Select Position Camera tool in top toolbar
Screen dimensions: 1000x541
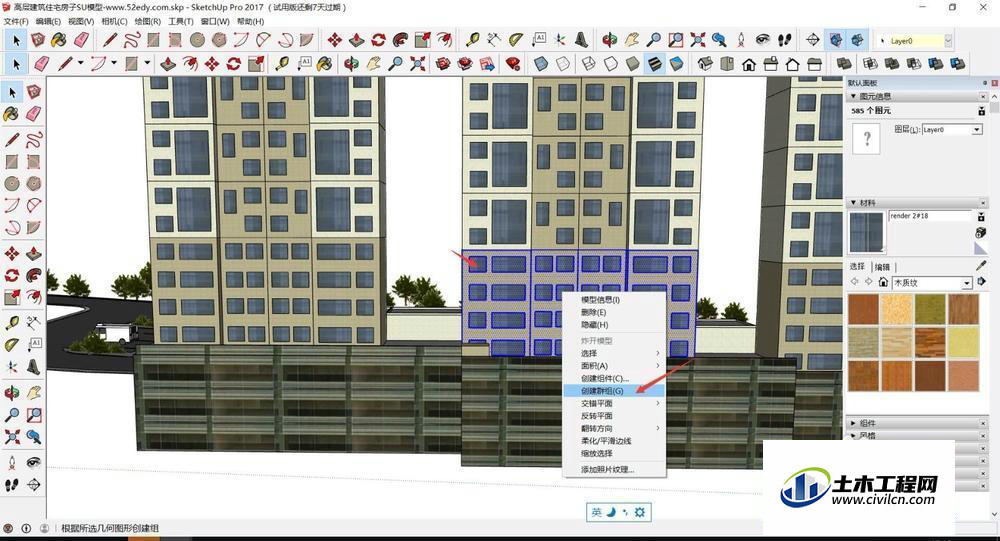(741, 40)
